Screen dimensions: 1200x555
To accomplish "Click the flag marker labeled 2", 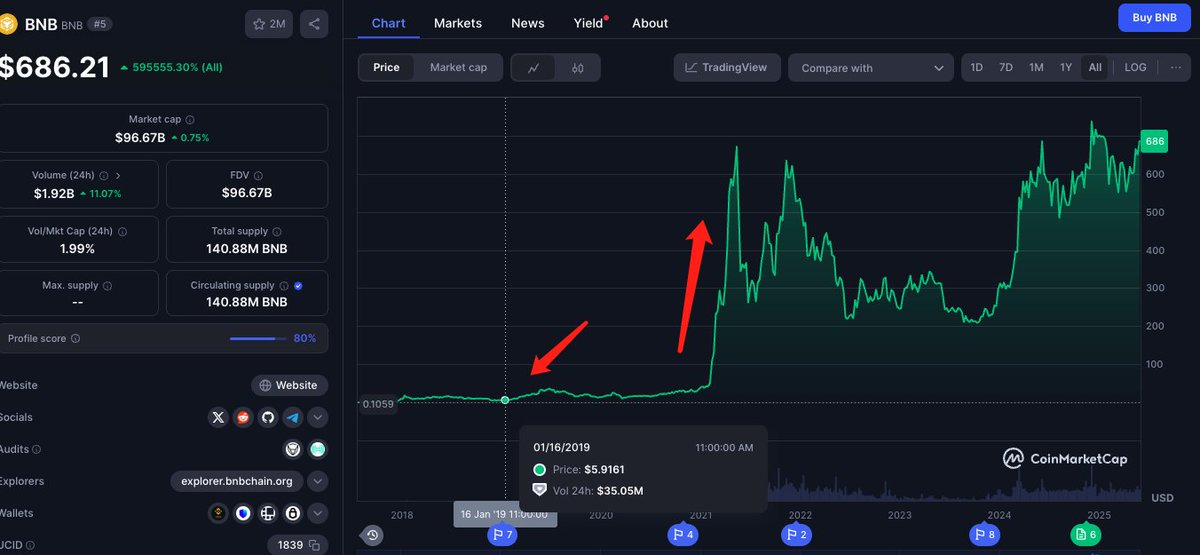I will [x=797, y=535].
